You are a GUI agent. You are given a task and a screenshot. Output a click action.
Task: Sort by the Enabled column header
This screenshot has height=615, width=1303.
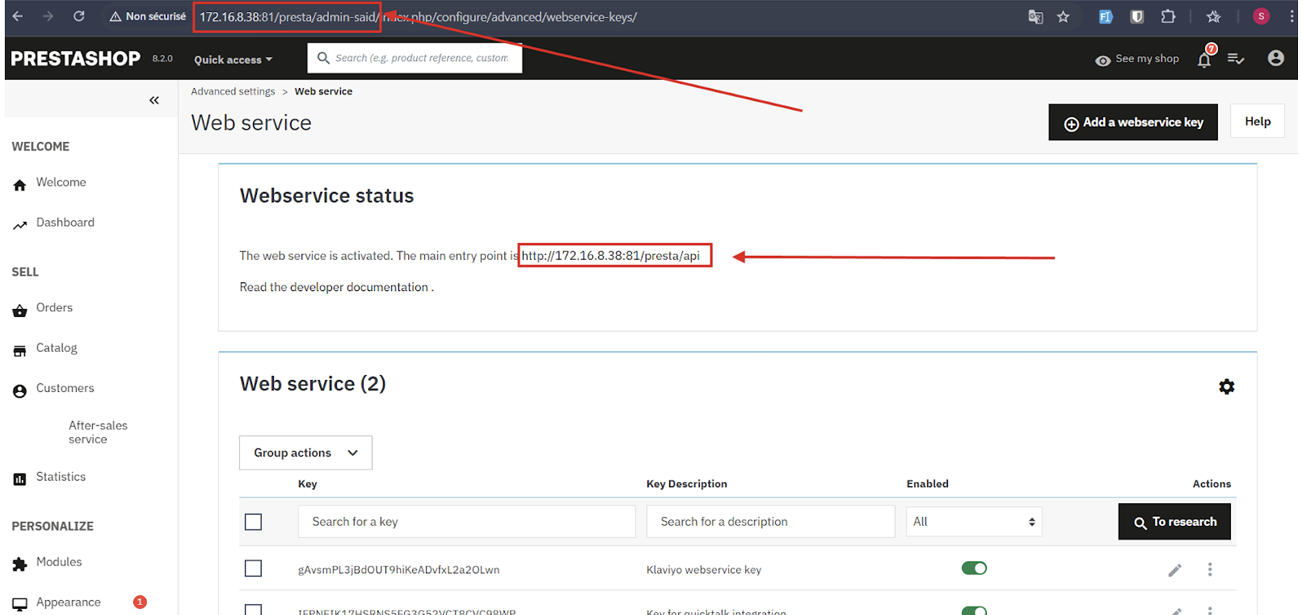(x=928, y=484)
